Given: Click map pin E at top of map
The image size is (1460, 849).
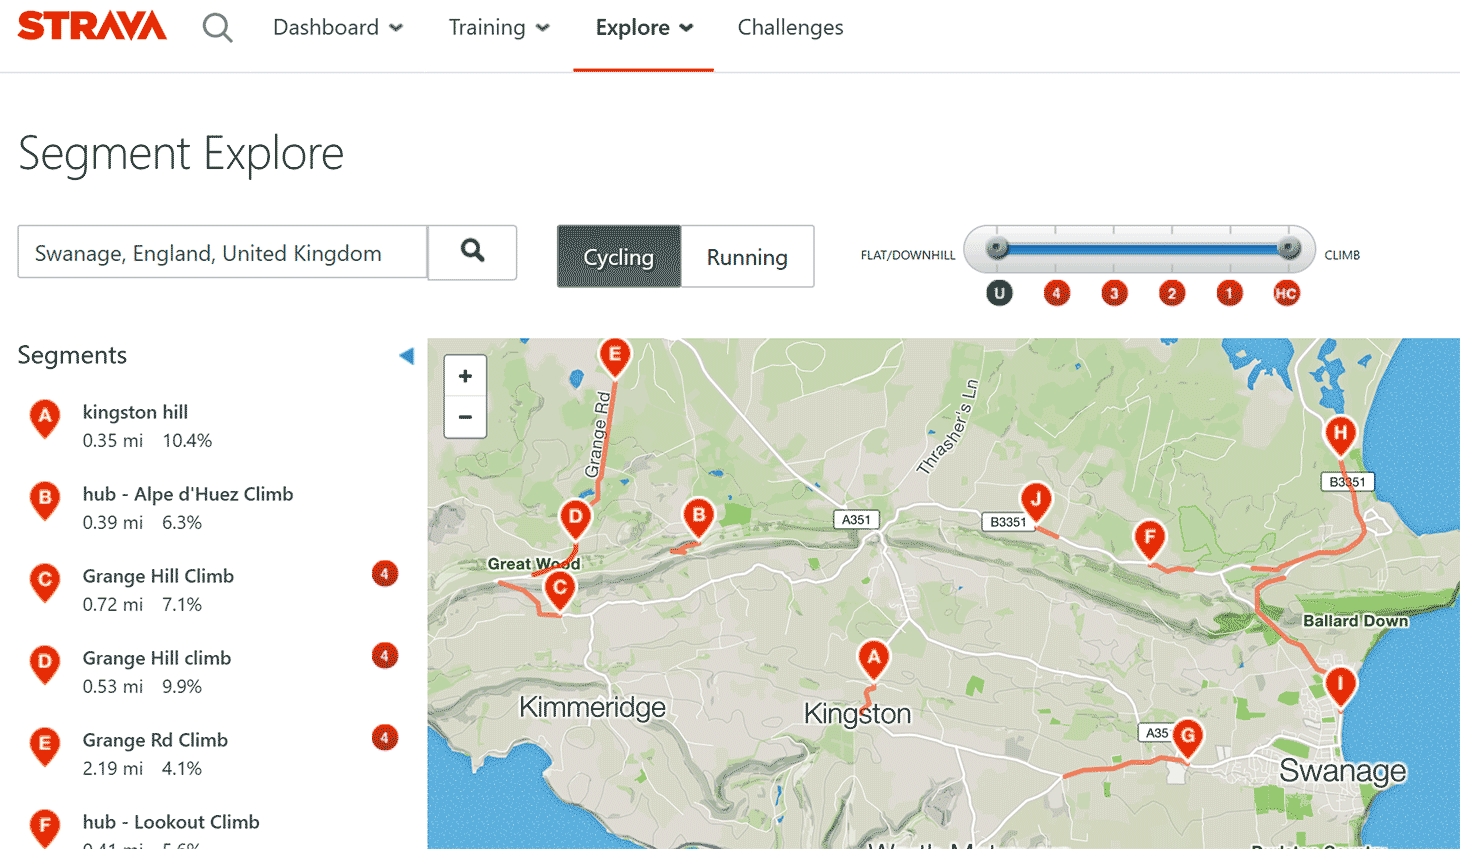Looking at the screenshot, I should tap(615, 356).
